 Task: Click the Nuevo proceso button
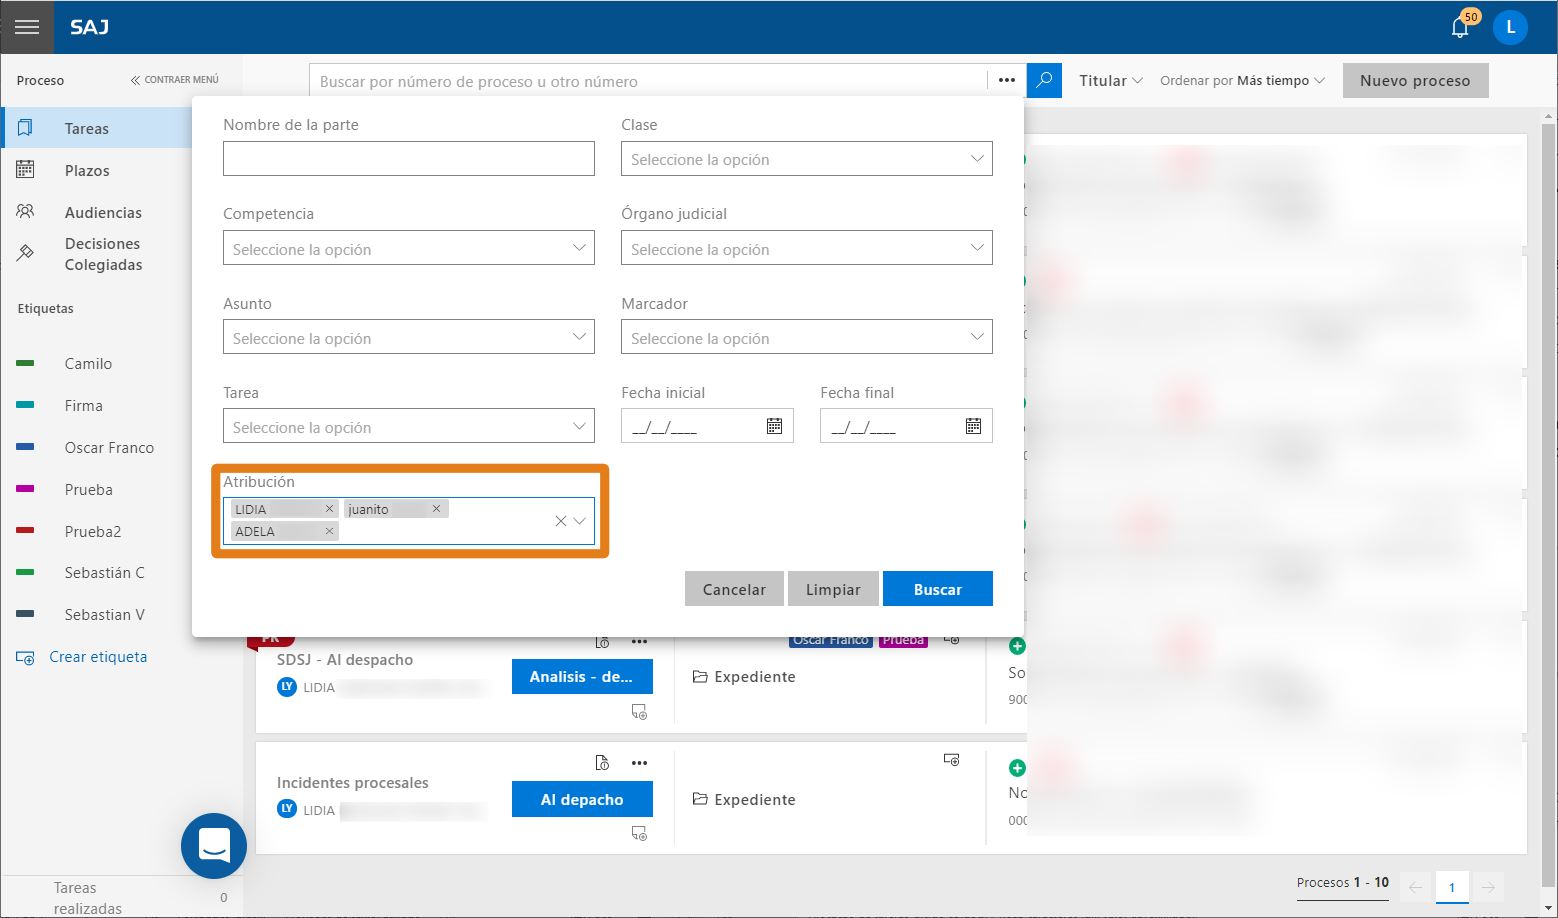(x=1415, y=80)
